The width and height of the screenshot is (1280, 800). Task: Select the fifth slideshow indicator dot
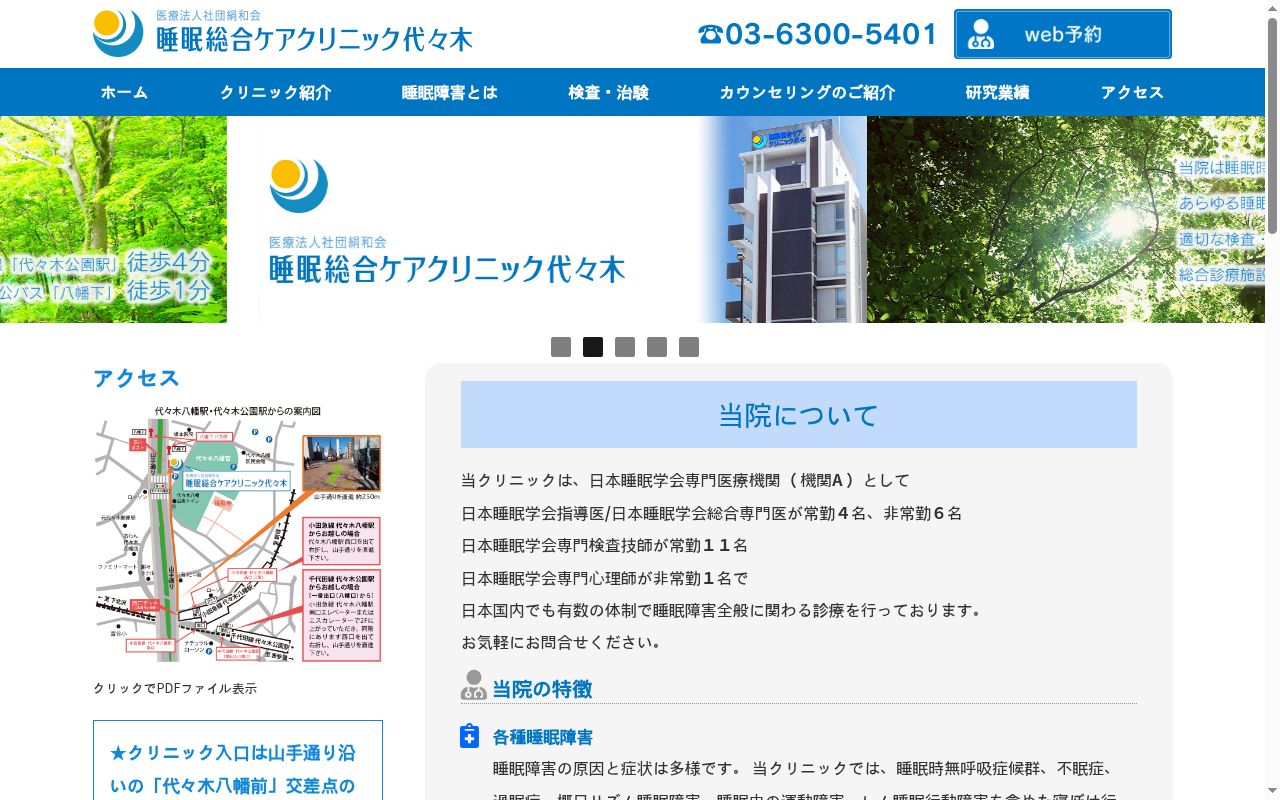pos(689,347)
